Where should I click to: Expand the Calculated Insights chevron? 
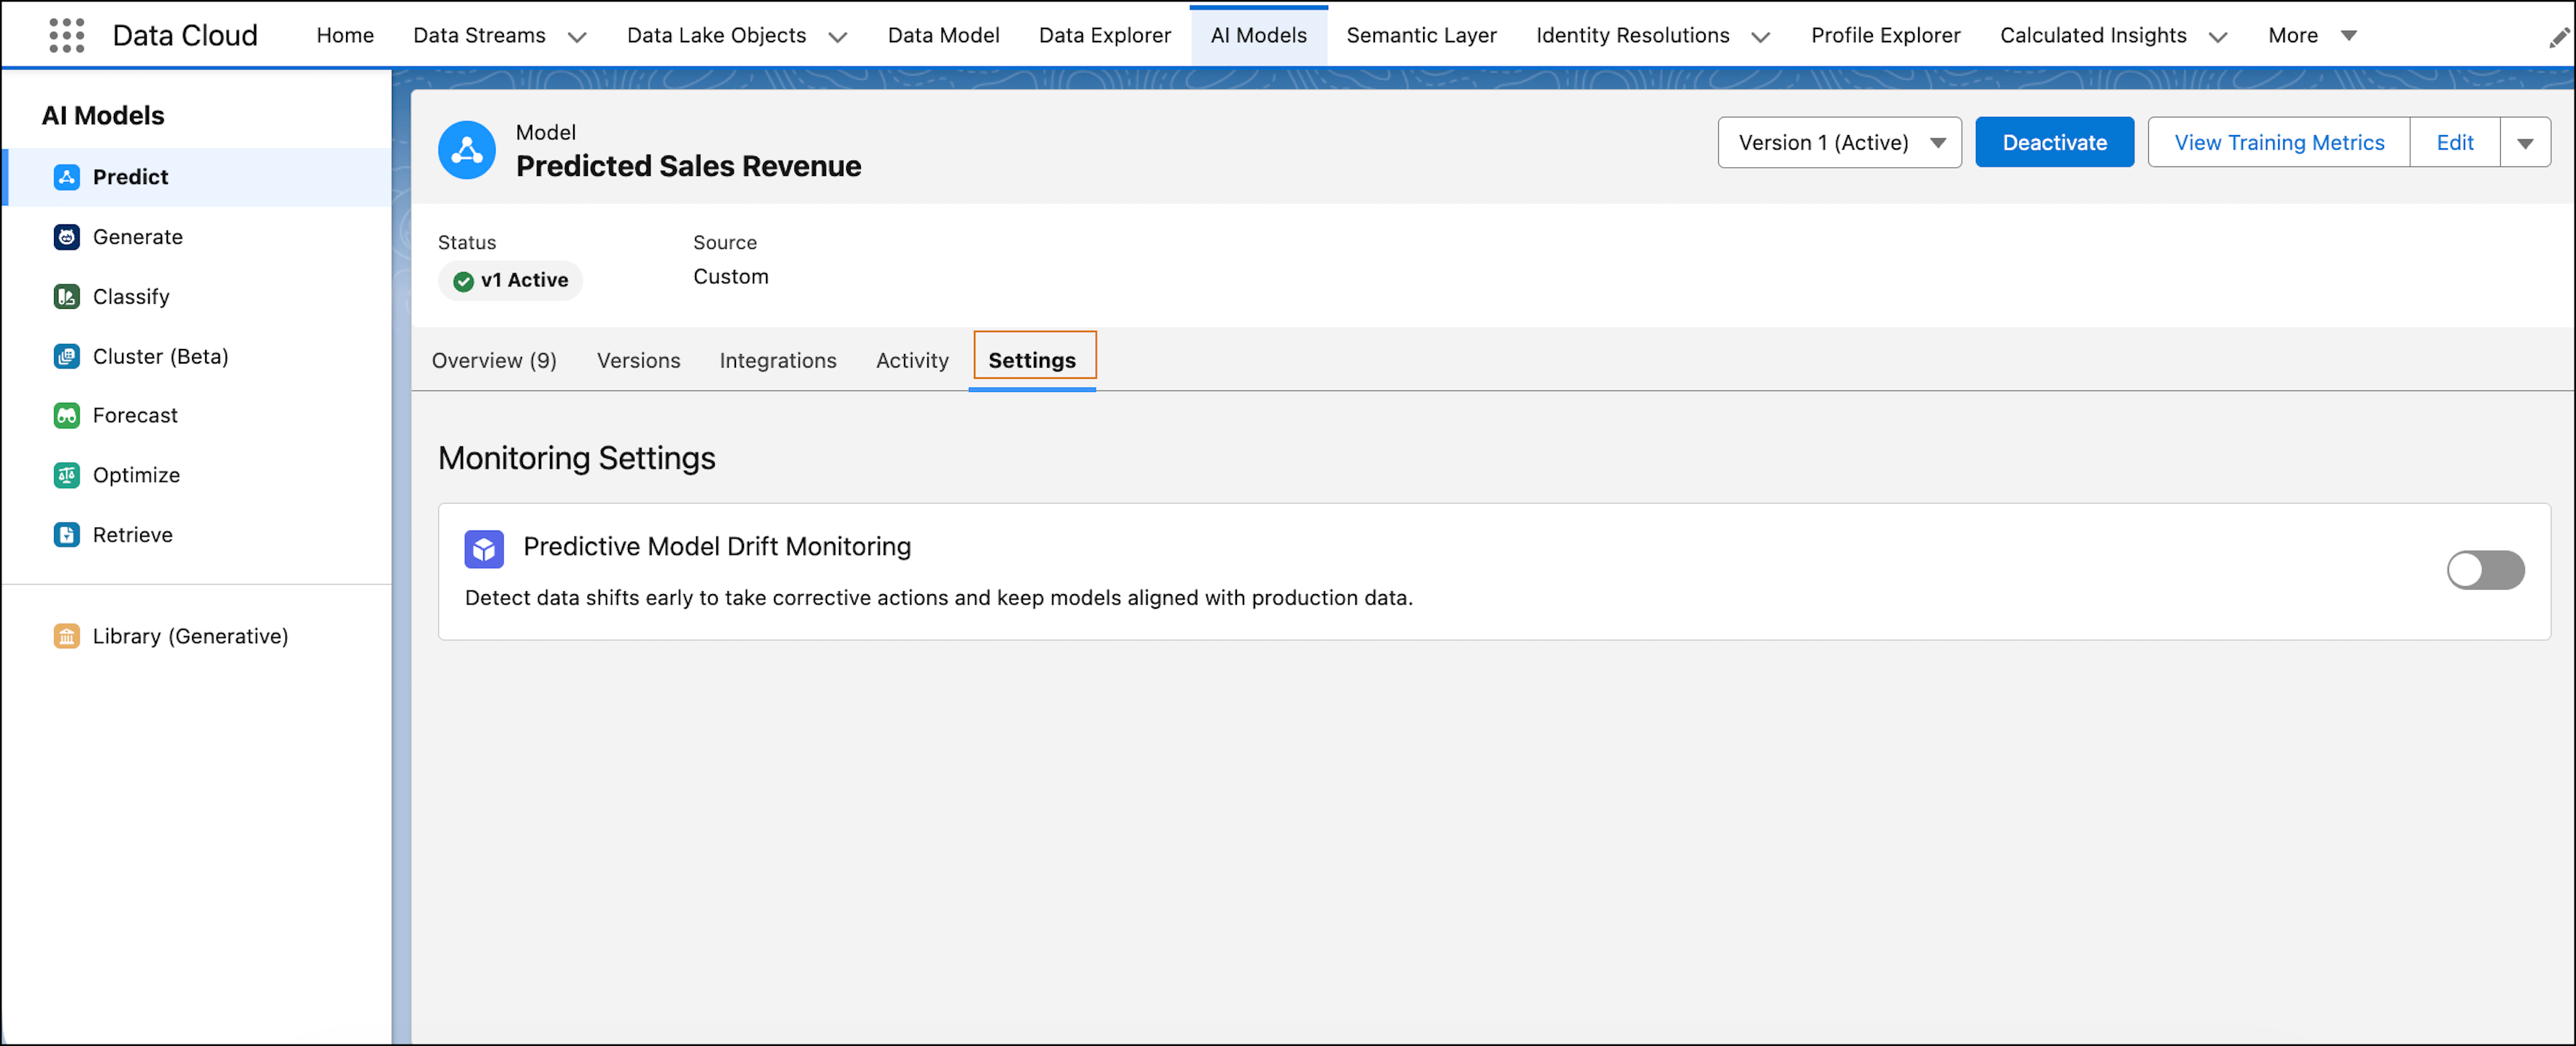2218,37
